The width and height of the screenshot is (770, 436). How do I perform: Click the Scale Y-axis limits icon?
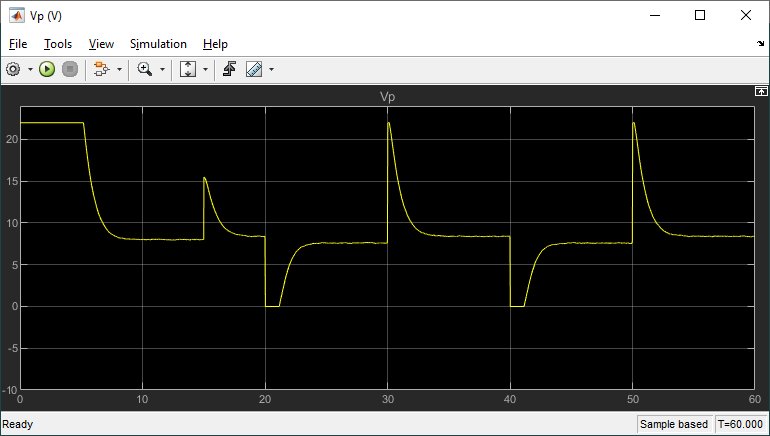[x=188, y=69]
